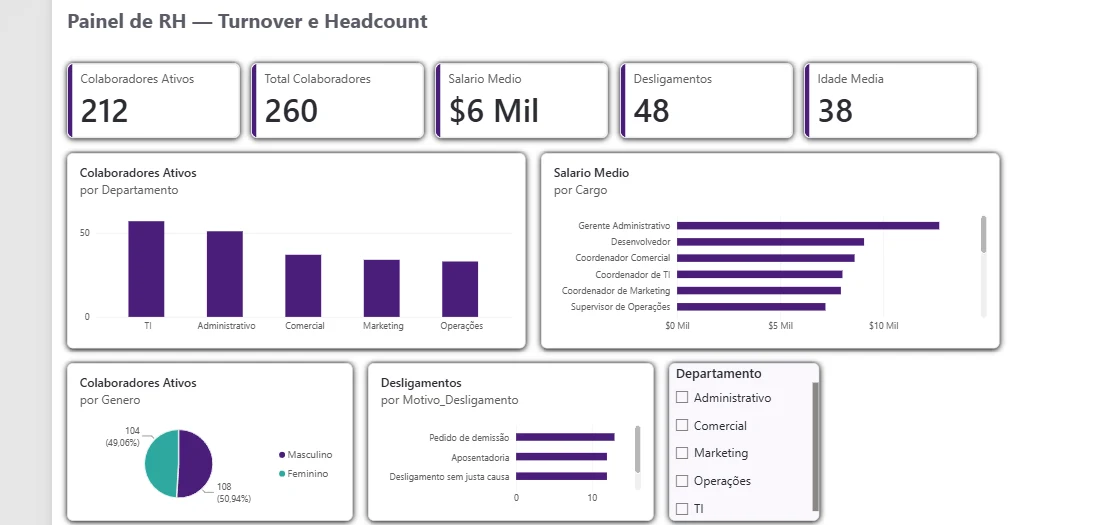Viewport: 1098px width, 525px height.
Task: Click the Gerente Administrativo salary bar
Action: click(808, 225)
